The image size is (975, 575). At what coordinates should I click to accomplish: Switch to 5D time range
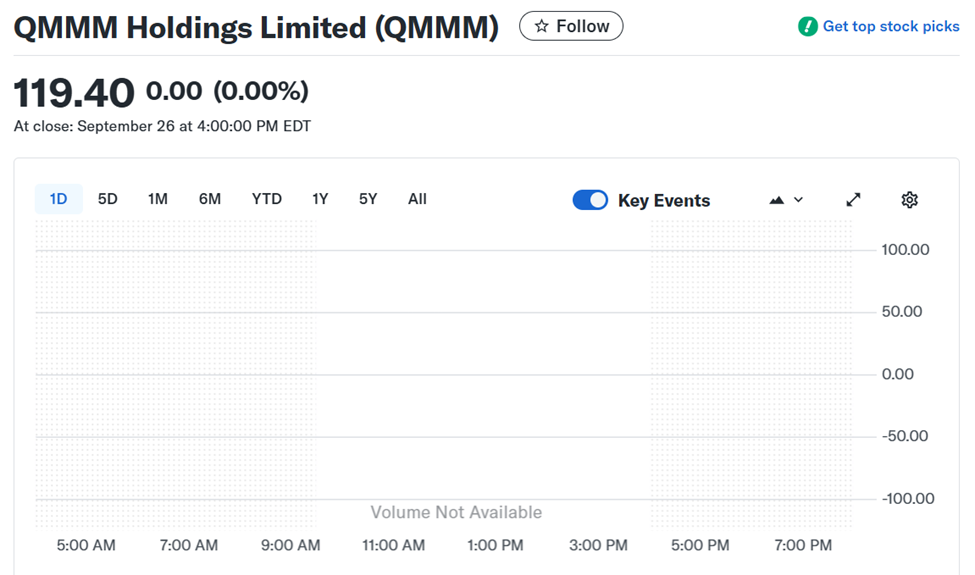click(x=108, y=199)
